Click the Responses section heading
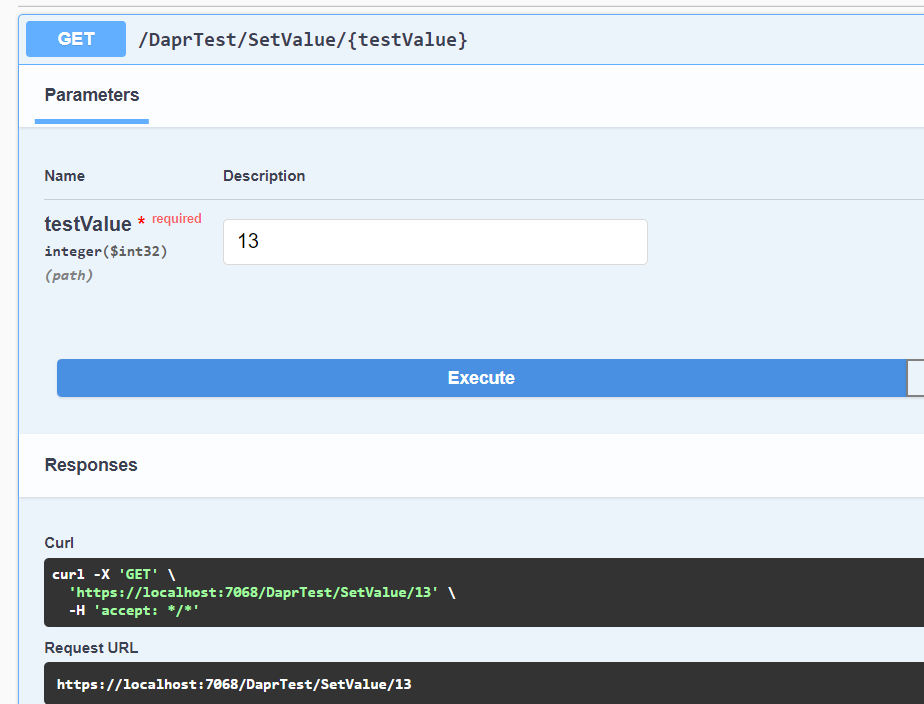 click(x=91, y=465)
